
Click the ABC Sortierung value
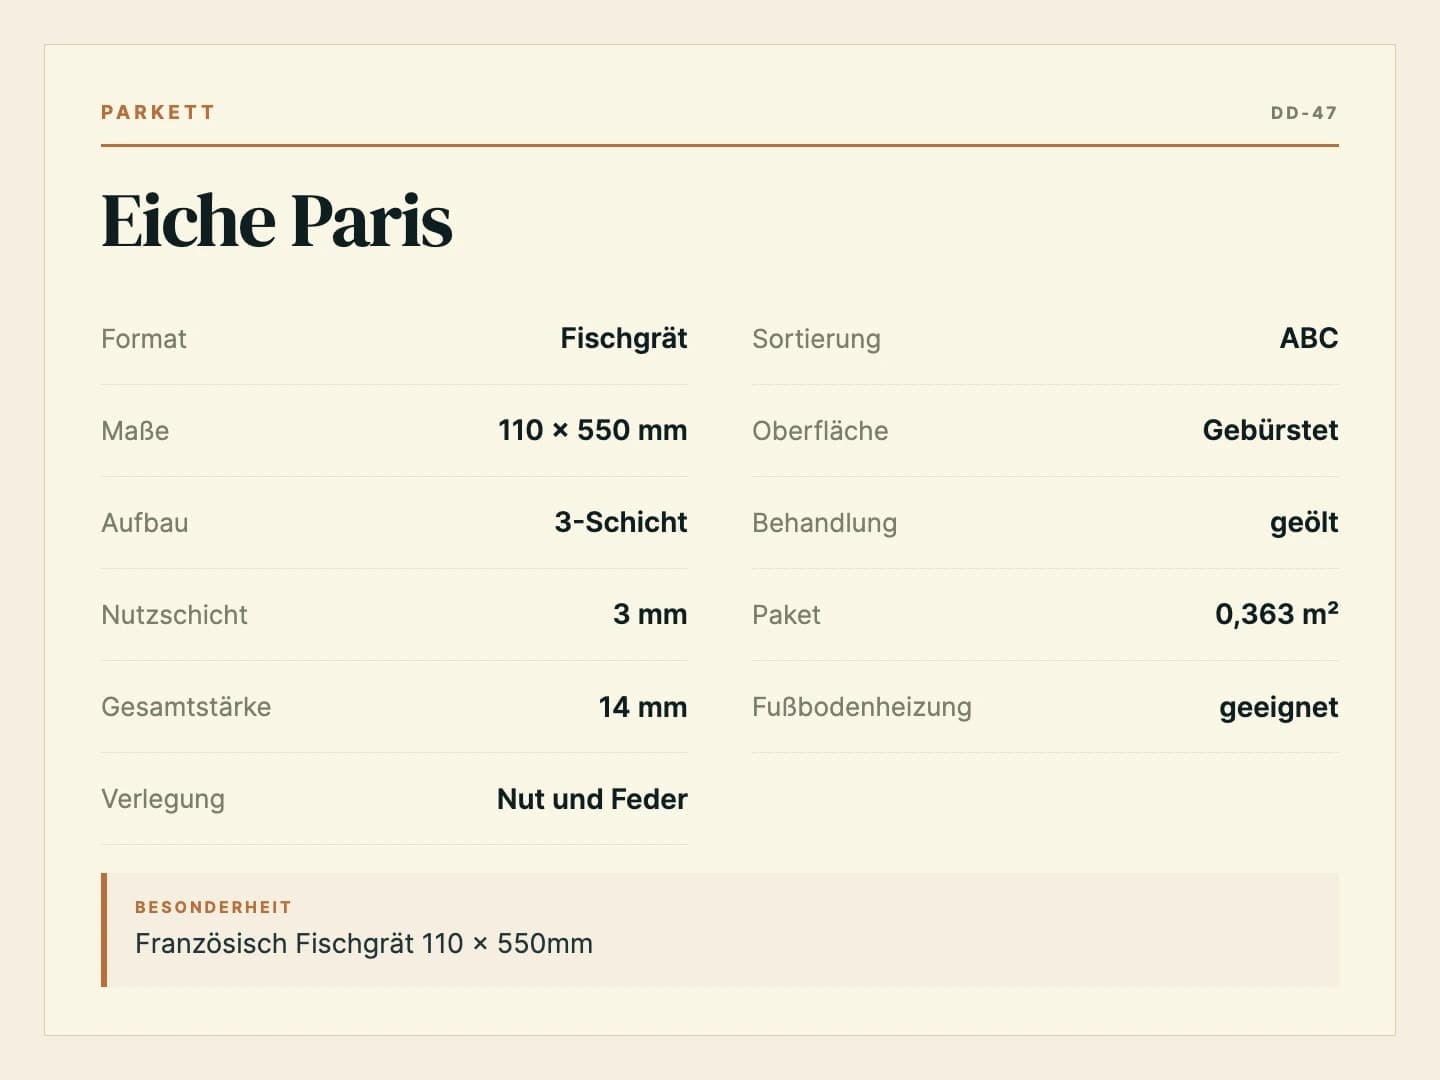pyautogui.click(x=1309, y=338)
